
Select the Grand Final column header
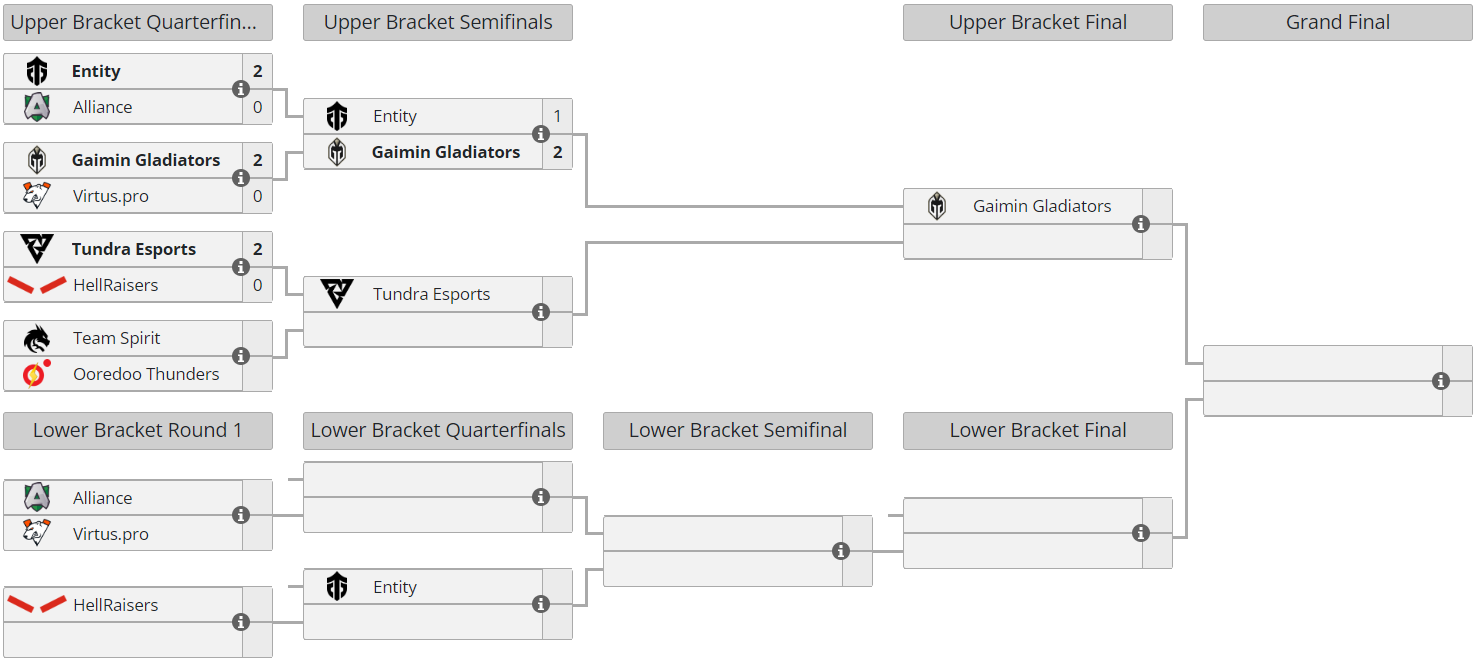1337,22
